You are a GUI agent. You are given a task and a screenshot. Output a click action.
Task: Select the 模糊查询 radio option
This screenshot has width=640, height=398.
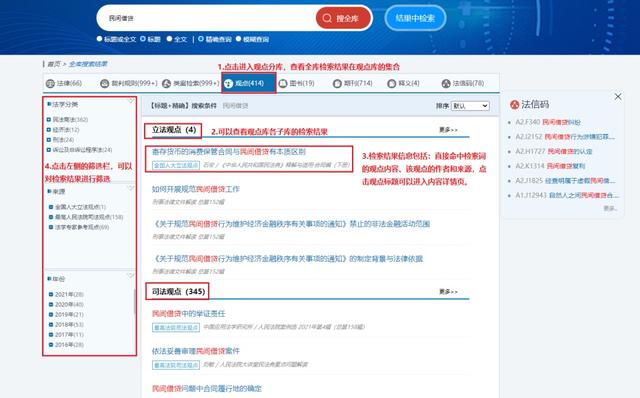(x=238, y=39)
